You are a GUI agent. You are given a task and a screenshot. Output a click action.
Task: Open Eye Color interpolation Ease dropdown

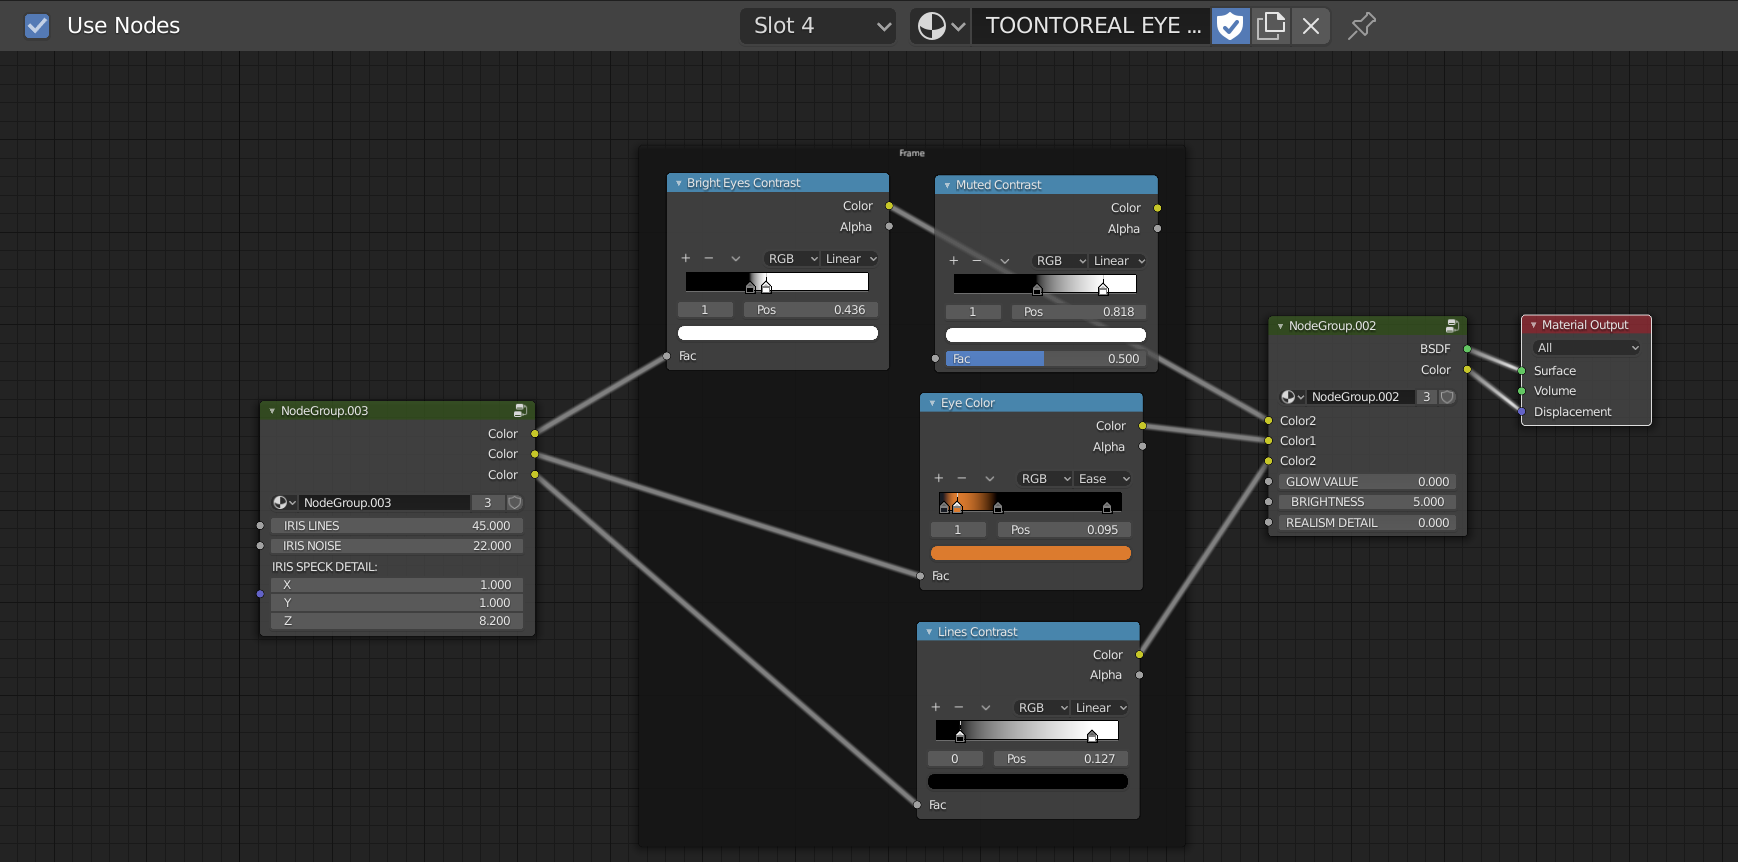coord(1103,479)
